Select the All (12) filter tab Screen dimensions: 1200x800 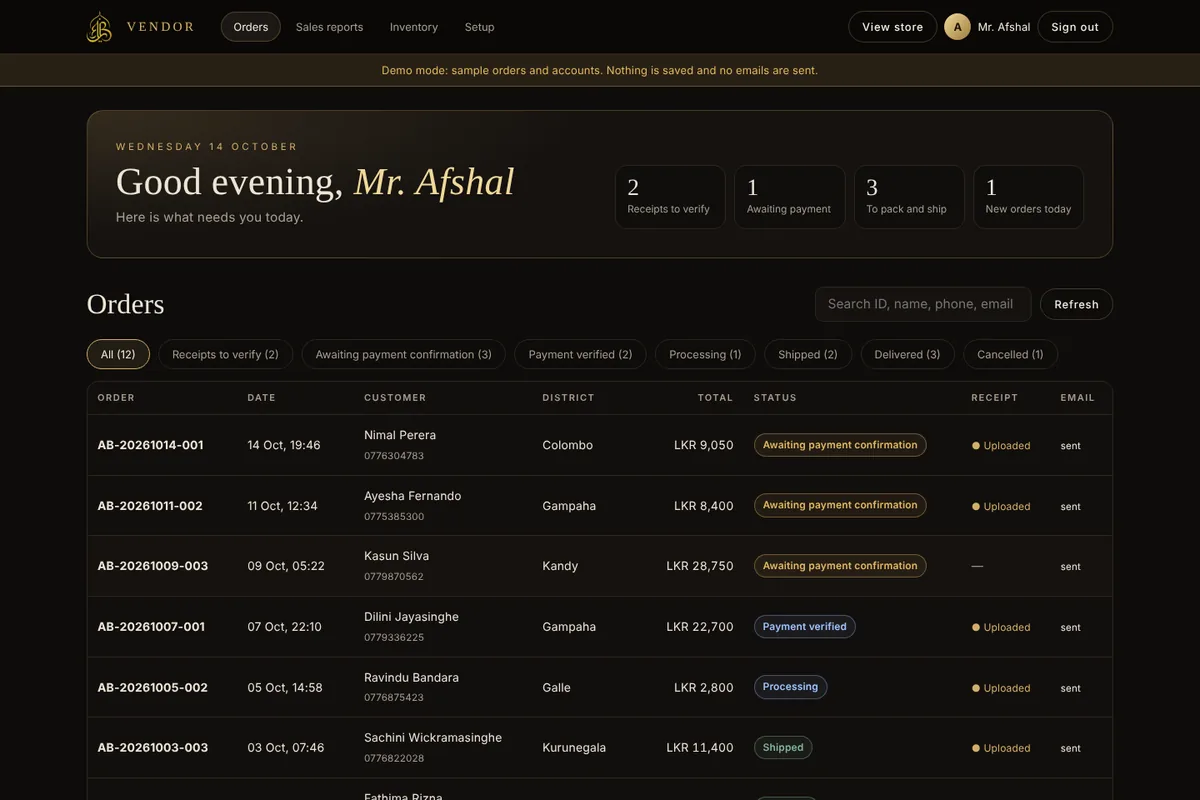pos(118,354)
